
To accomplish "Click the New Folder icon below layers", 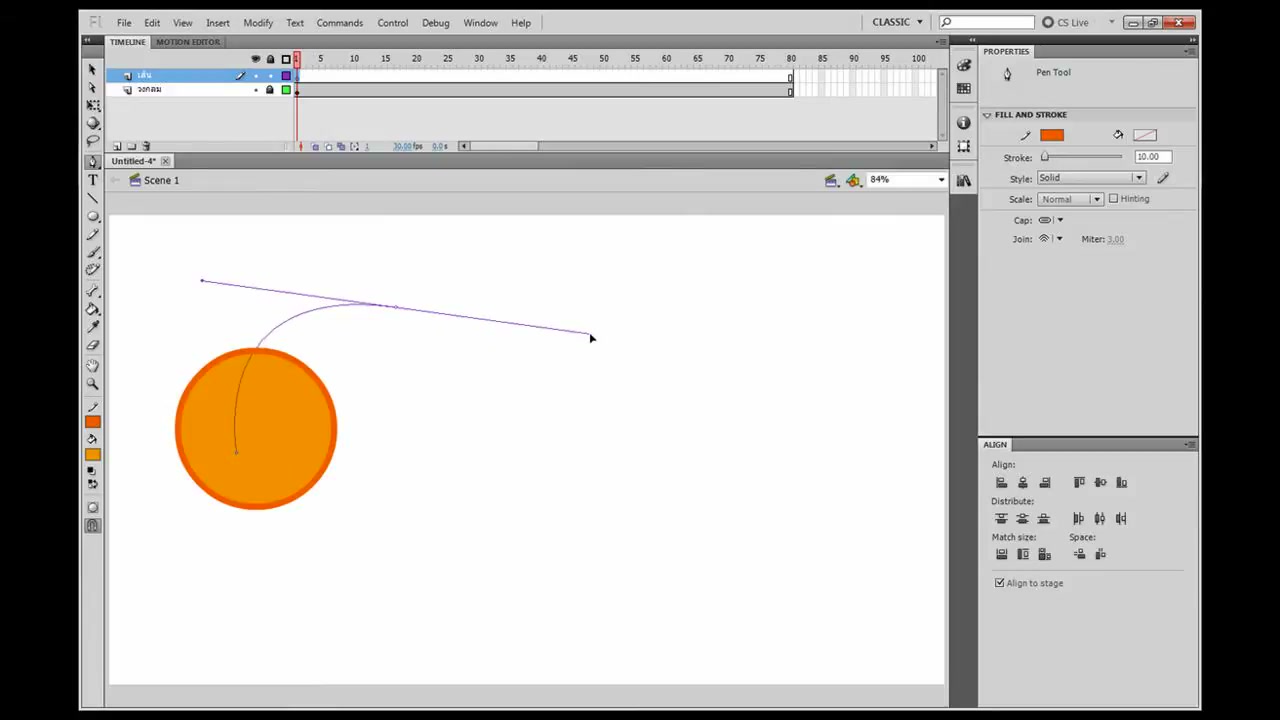I will (x=131, y=146).
